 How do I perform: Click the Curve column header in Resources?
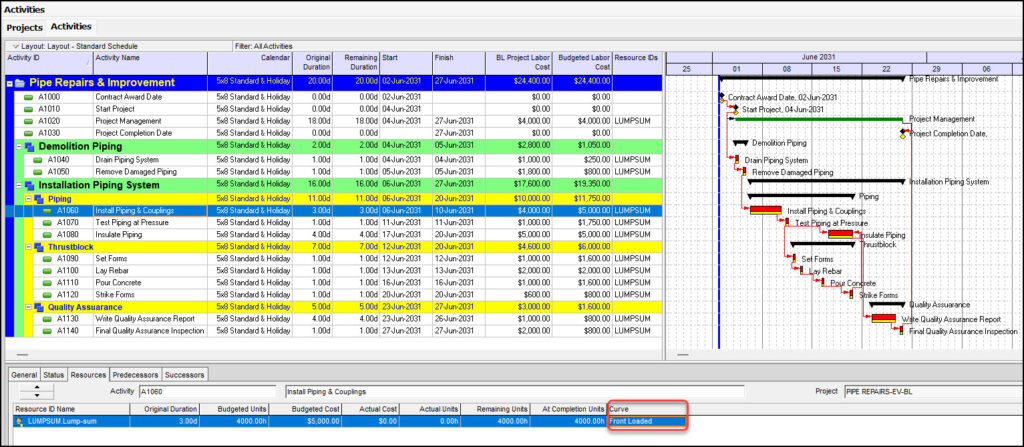647,409
